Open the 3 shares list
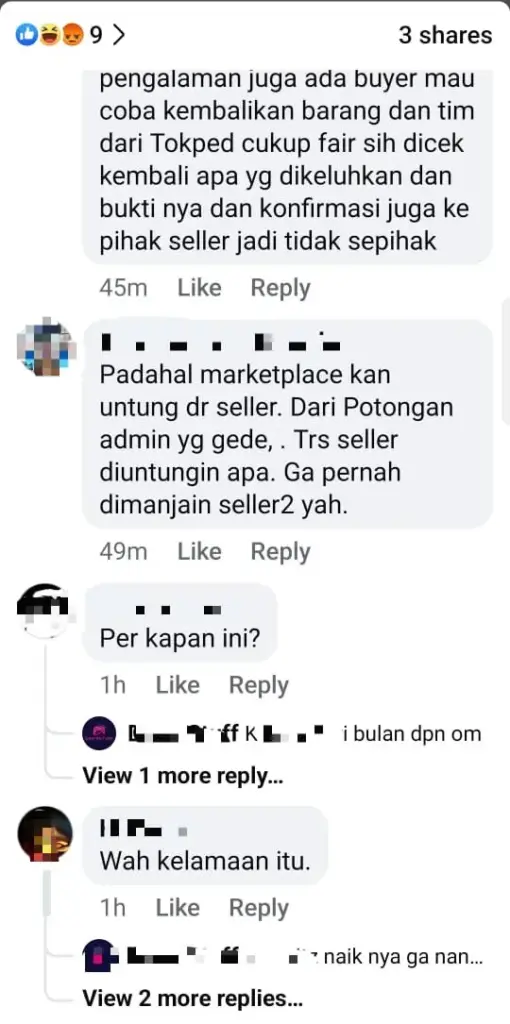The width and height of the screenshot is (510, 1024). 445,35
